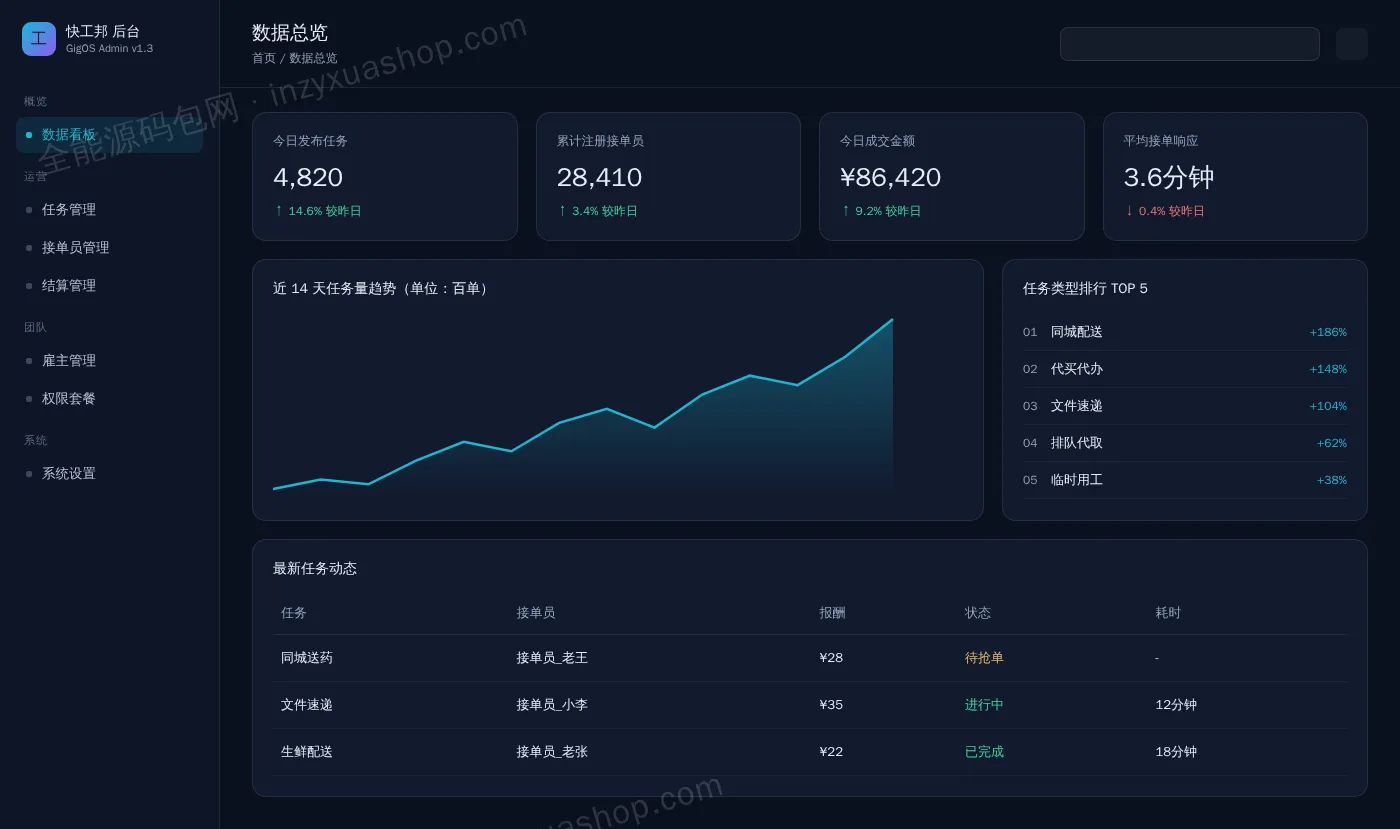Click the peak point of the trend chart
Viewport: 1400px width, 829px height.
point(892,320)
